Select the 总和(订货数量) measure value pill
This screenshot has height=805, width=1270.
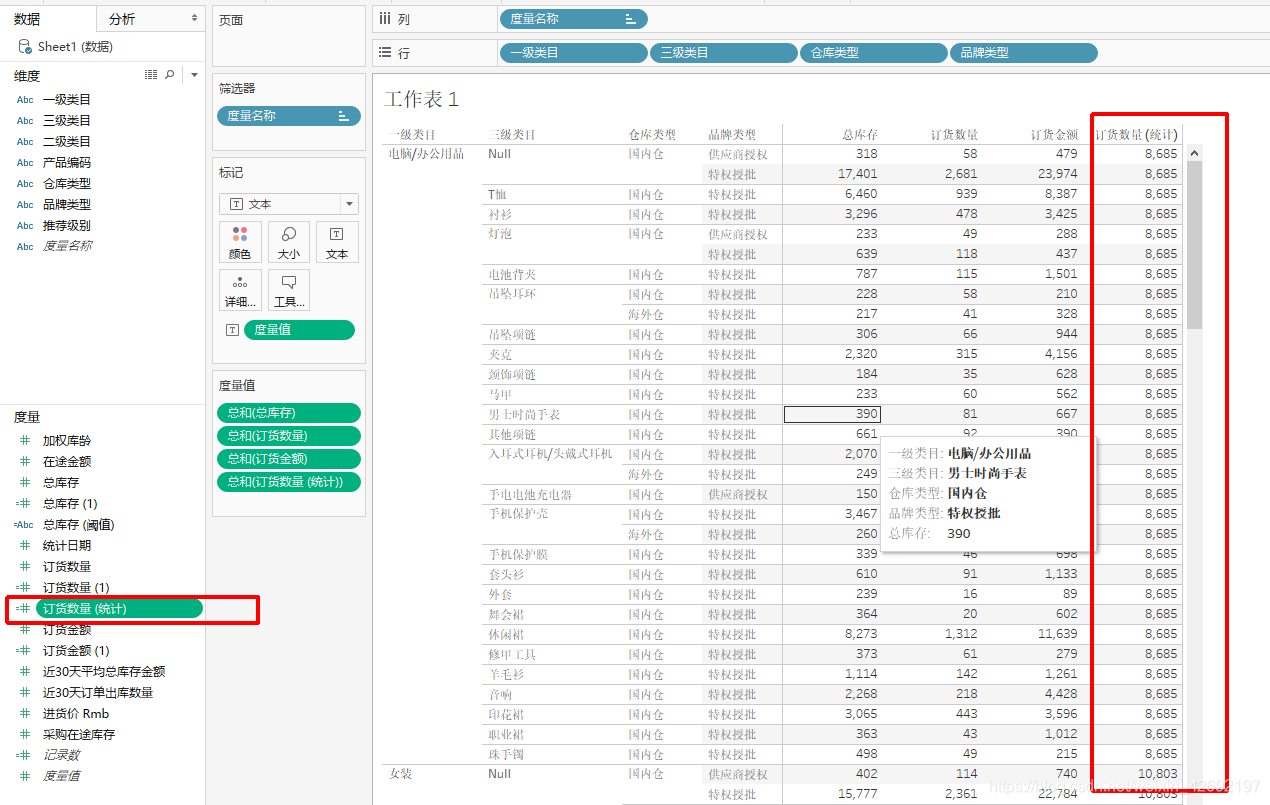coord(288,436)
